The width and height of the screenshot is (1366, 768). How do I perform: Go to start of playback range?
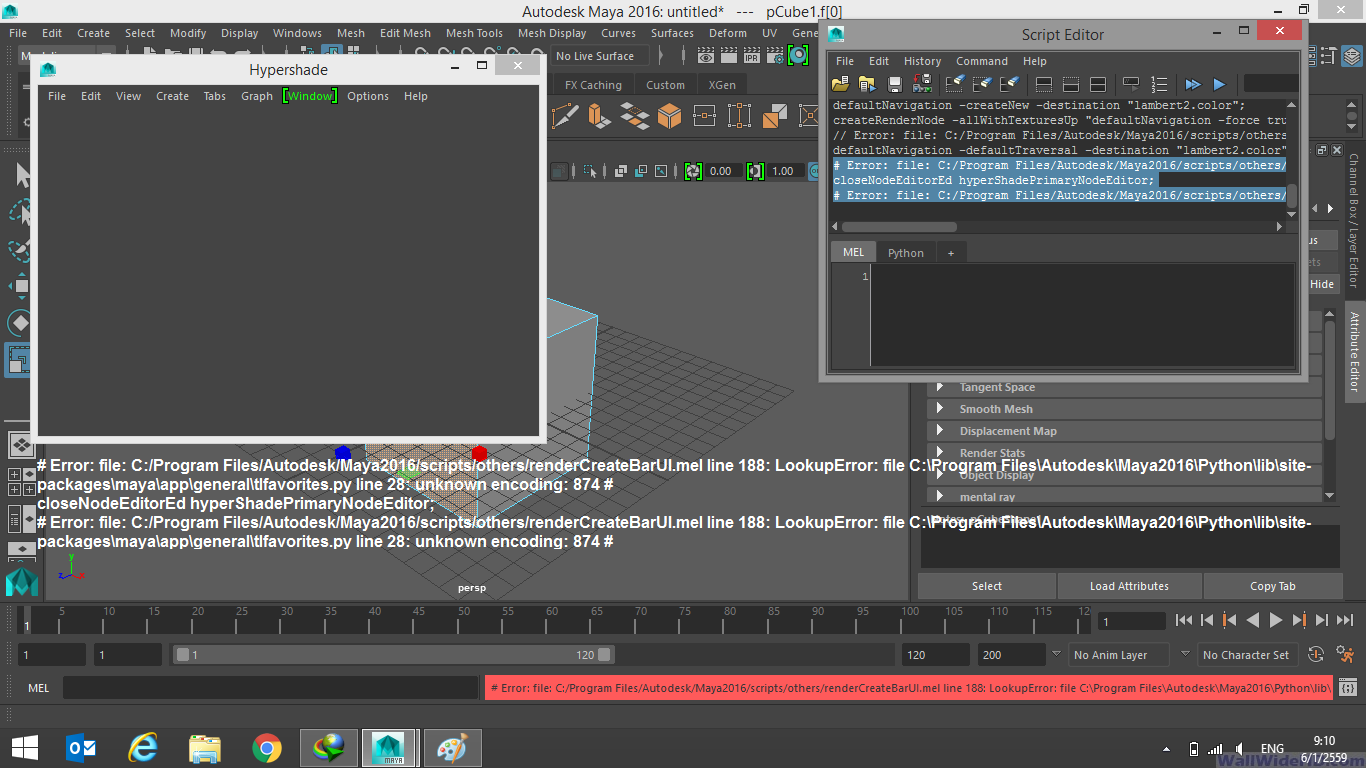tap(1184, 620)
